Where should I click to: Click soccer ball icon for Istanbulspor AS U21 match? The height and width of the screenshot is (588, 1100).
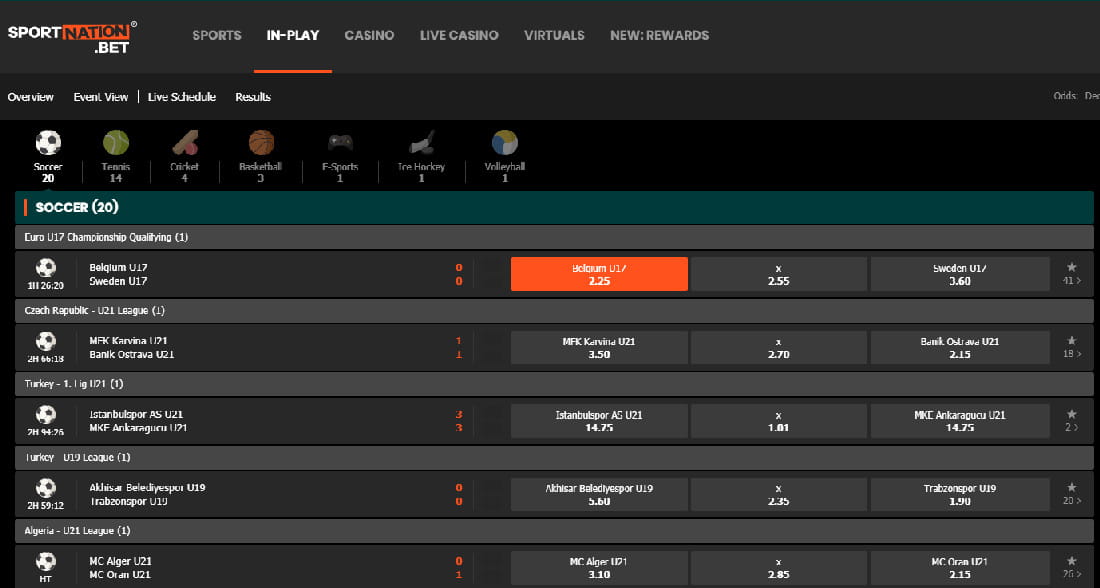click(46, 414)
